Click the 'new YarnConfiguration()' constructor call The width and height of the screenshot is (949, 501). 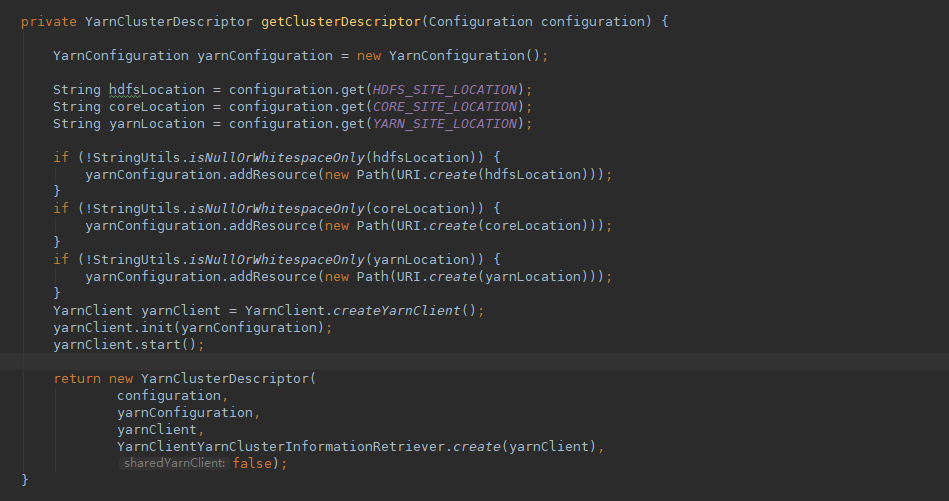point(448,56)
